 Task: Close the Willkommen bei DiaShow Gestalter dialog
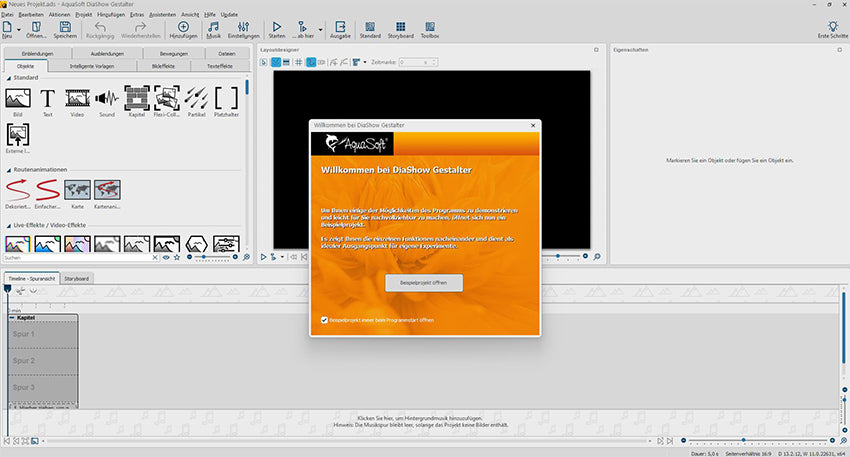[533, 125]
